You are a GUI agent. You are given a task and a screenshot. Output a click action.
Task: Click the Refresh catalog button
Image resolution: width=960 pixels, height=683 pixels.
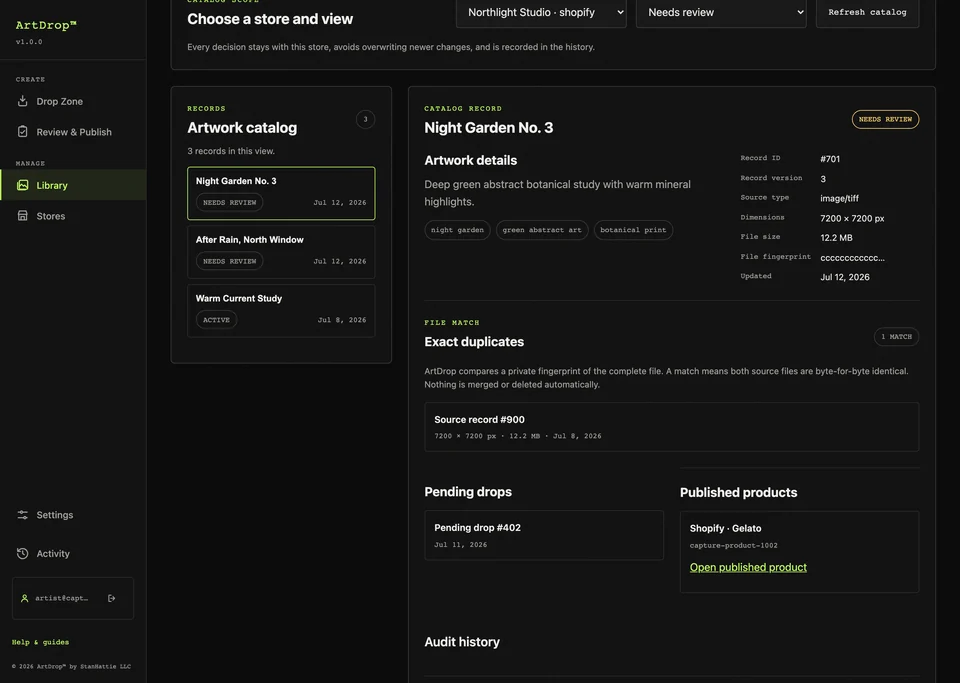point(867,12)
